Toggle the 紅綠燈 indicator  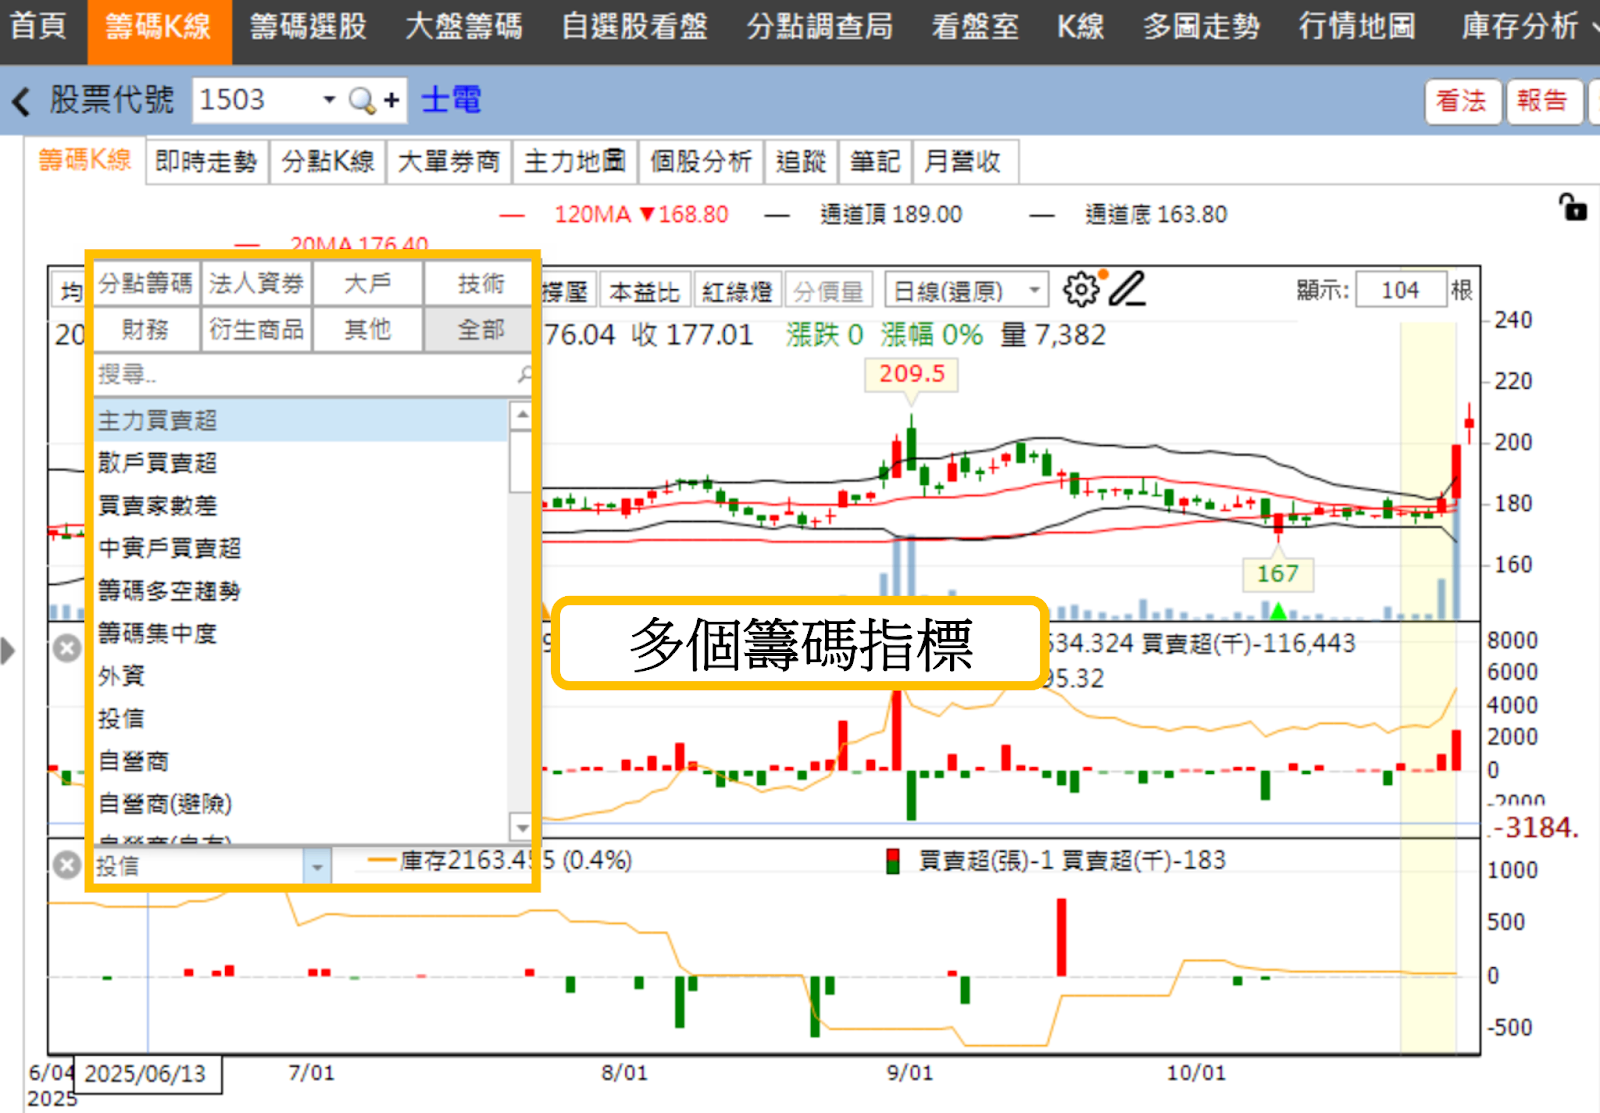coord(739,289)
